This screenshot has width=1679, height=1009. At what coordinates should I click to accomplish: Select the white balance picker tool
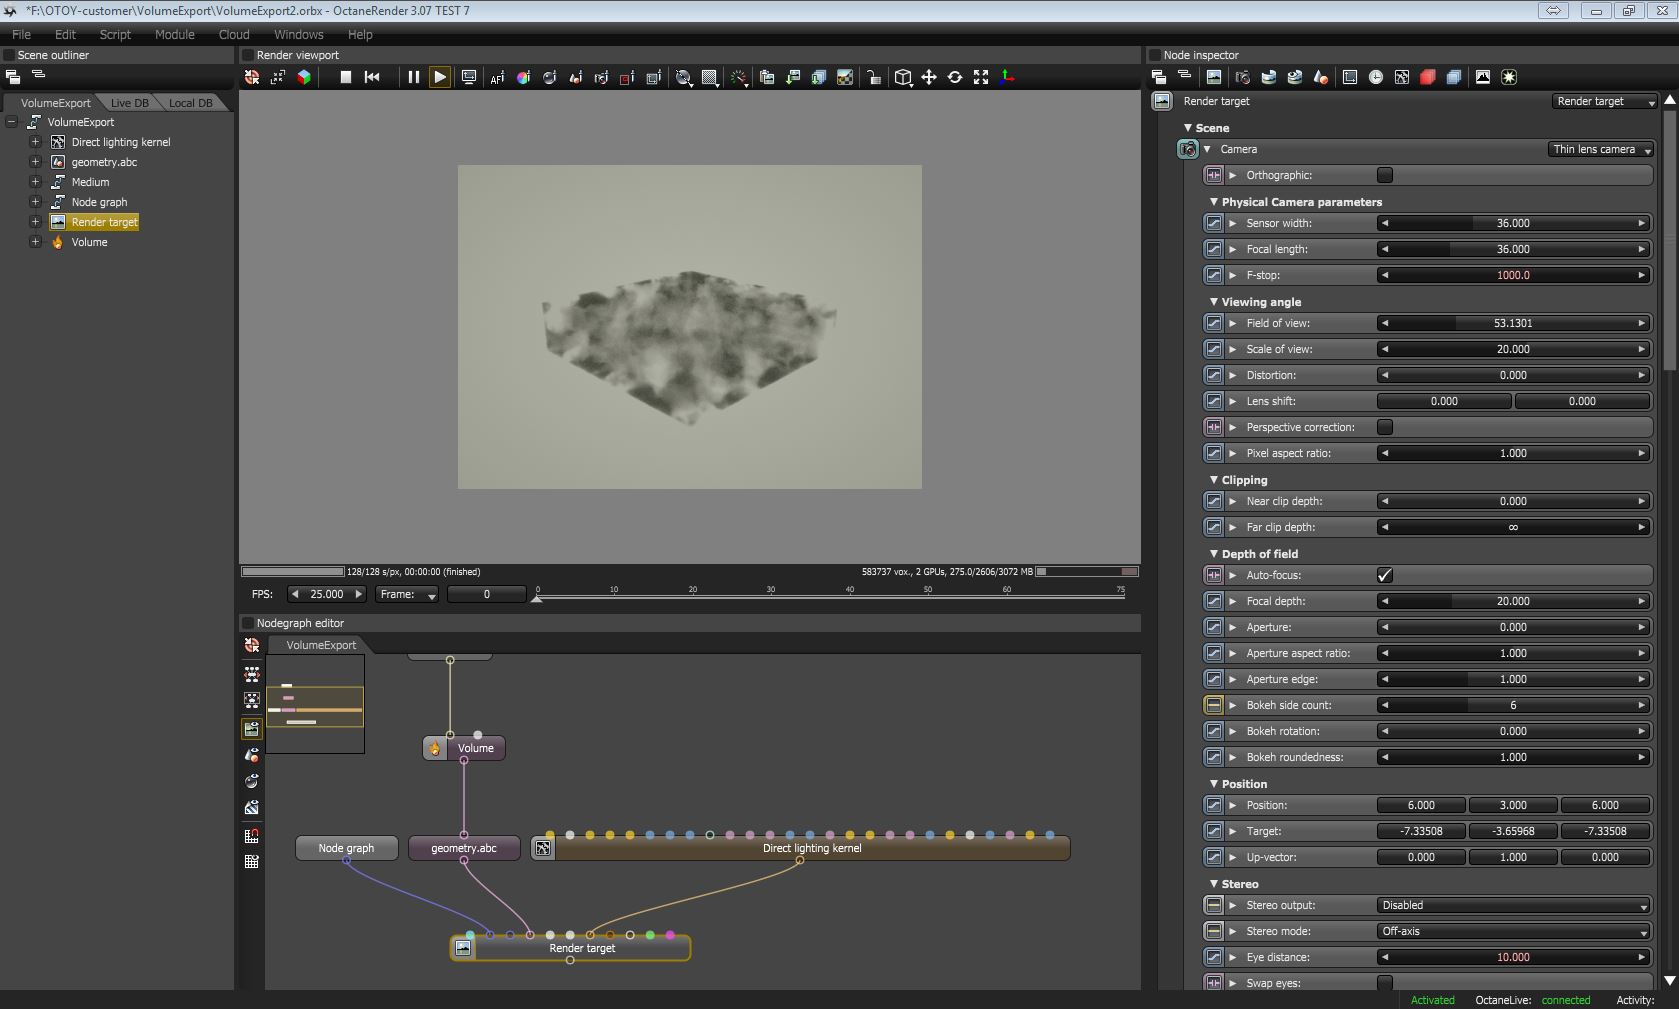click(523, 77)
